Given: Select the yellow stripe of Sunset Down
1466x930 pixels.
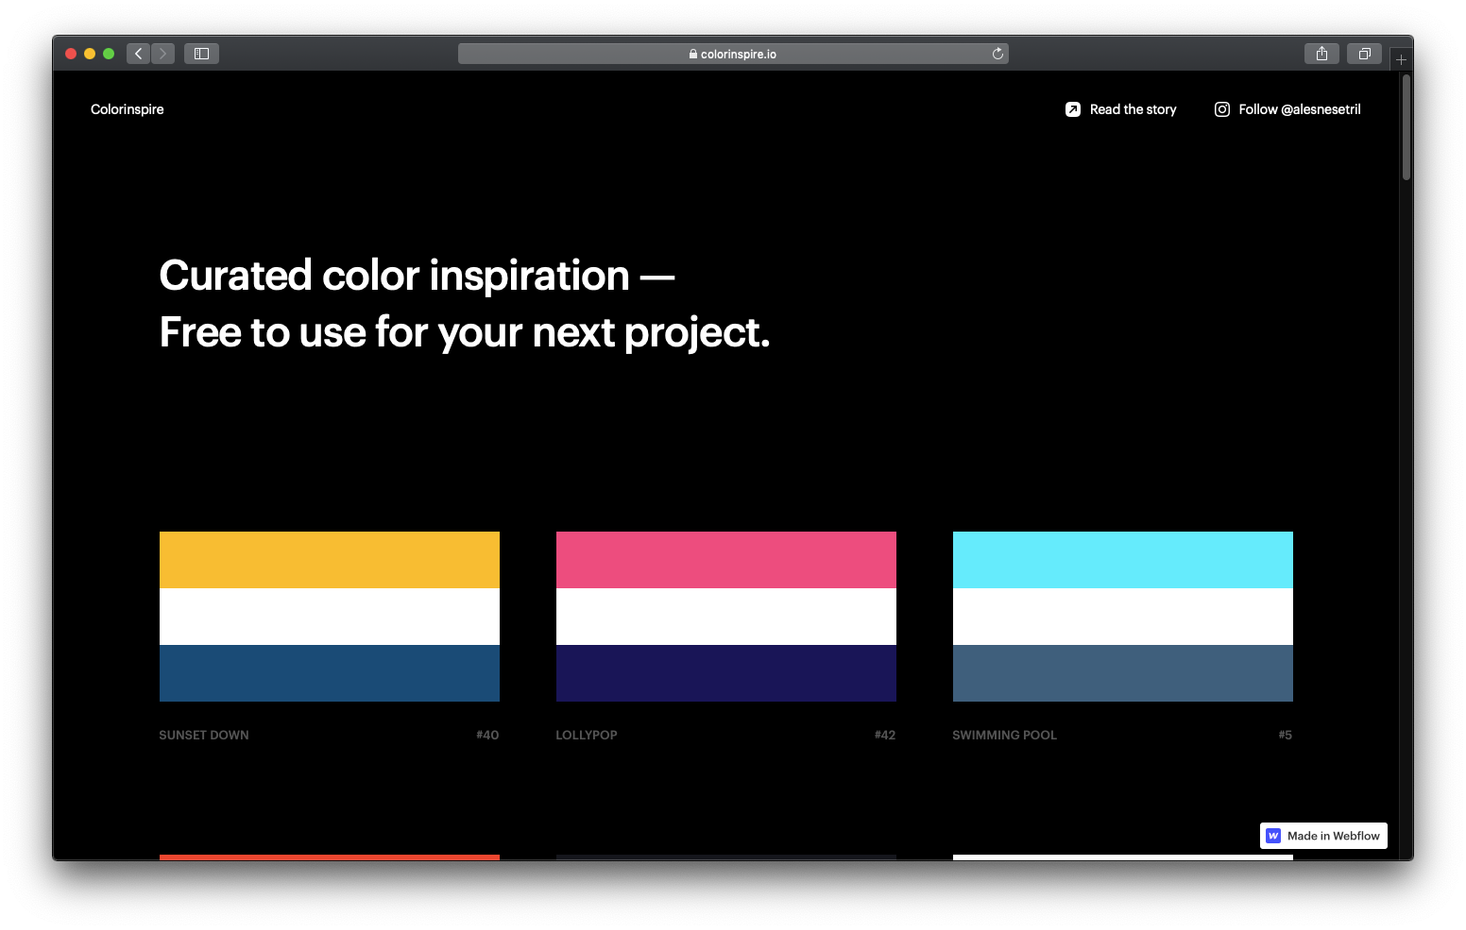Looking at the screenshot, I should coord(329,560).
